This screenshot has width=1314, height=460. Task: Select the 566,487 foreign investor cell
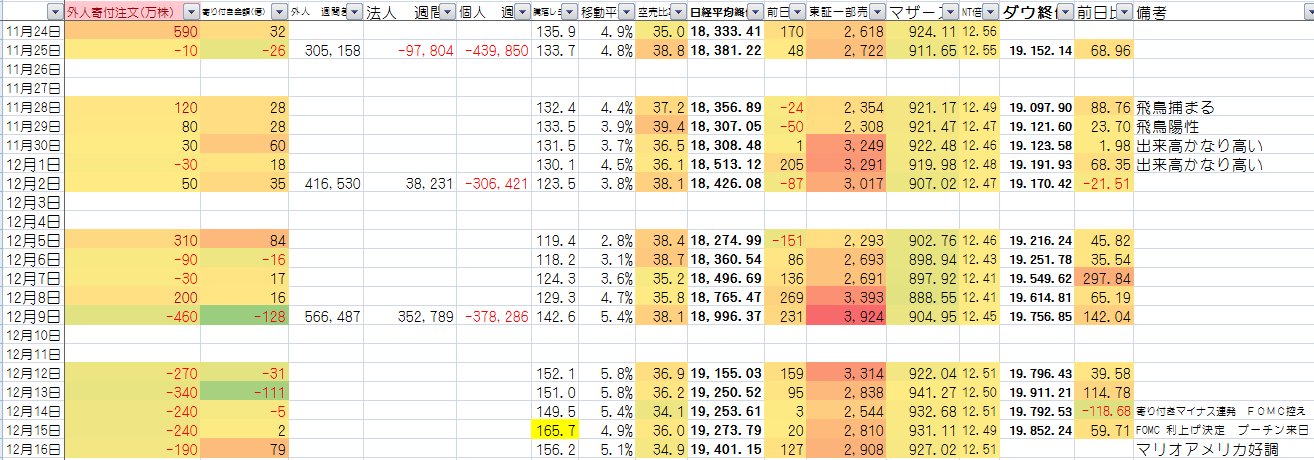point(325,316)
